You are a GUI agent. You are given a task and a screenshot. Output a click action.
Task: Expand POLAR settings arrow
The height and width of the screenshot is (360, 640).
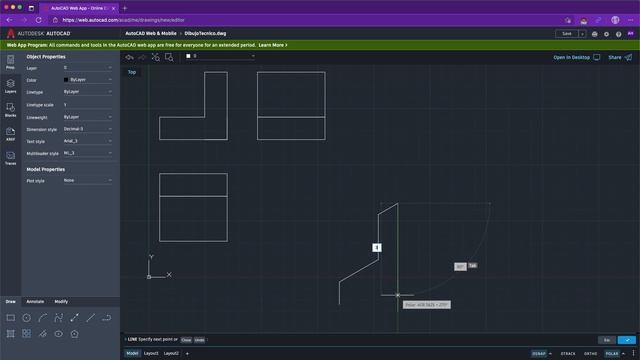[623, 353]
